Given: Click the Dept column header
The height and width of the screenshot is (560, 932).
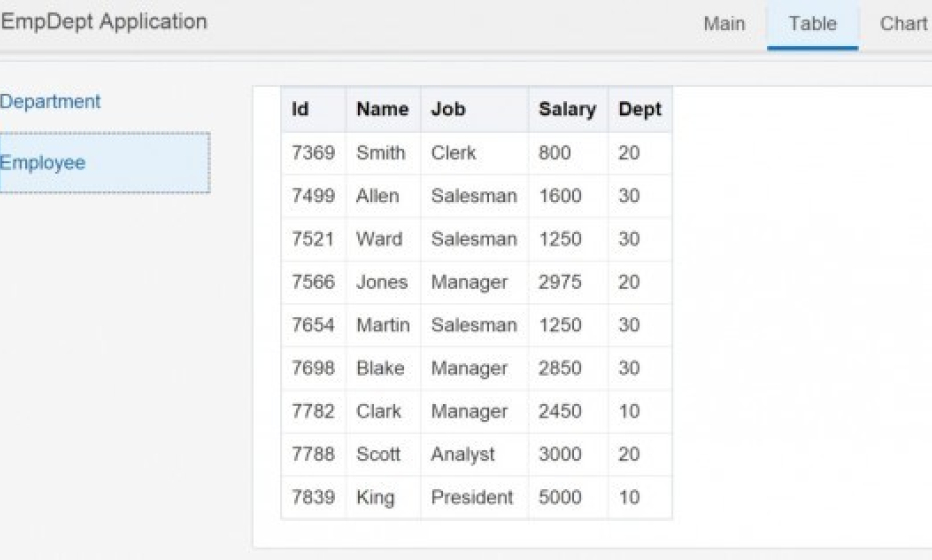Looking at the screenshot, I should point(640,110).
